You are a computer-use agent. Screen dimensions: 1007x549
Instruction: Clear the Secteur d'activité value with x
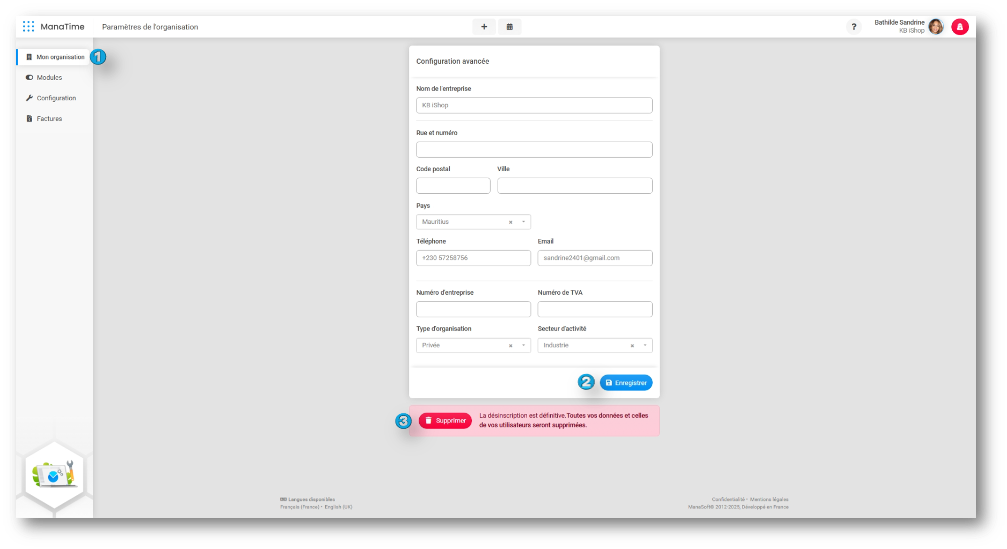(632, 345)
